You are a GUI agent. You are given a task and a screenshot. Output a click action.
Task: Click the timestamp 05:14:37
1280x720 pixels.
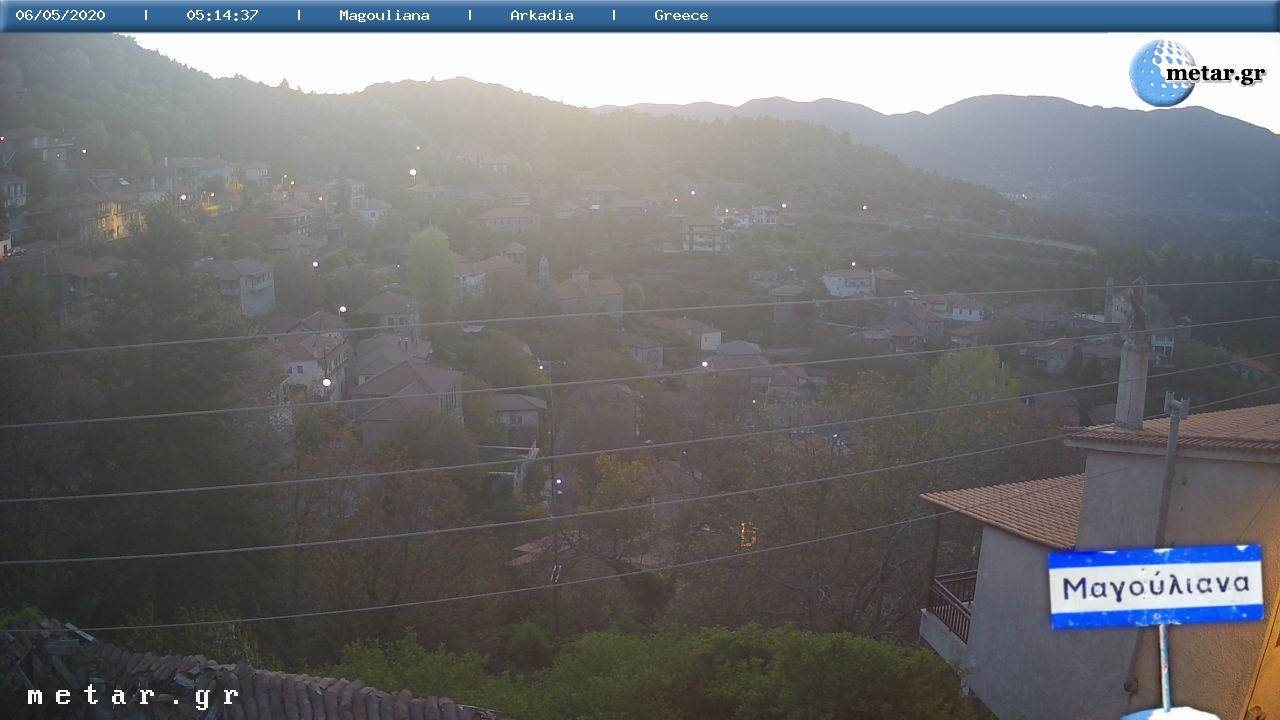coord(222,15)
